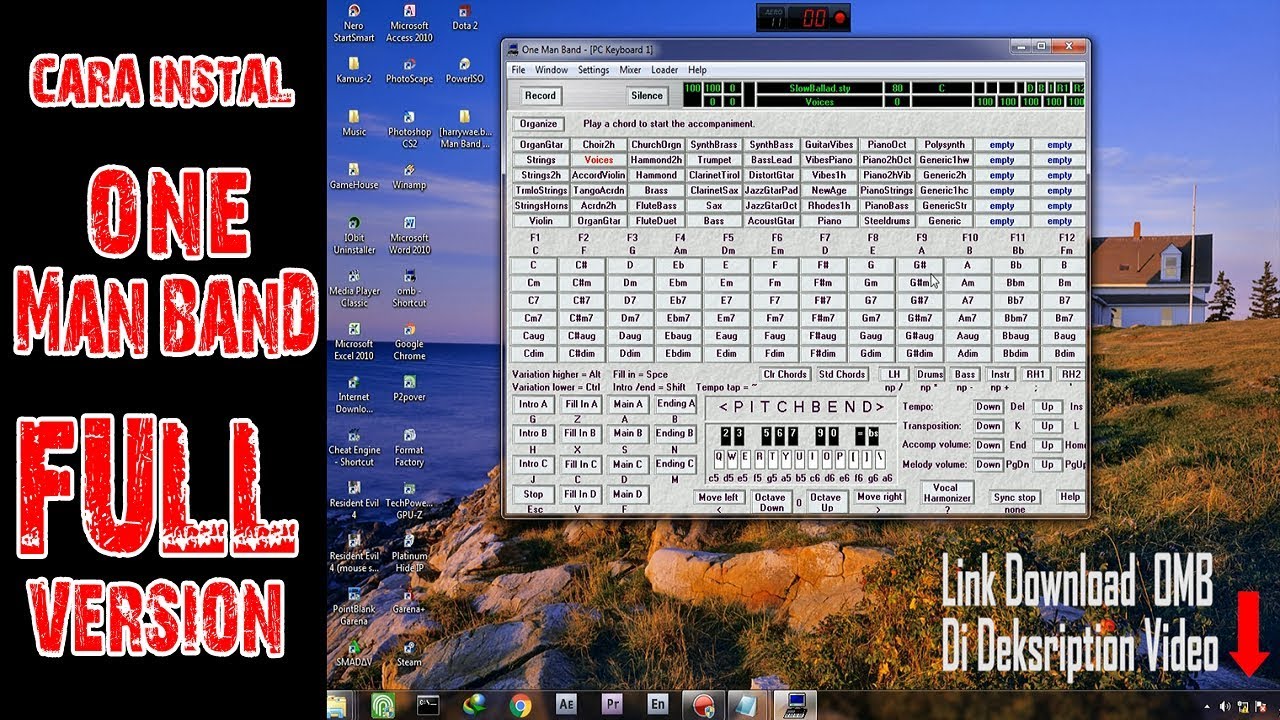This screenshot has width=1280, height=720.
Task: Click the Organize button
Action: tap(539, 124)
